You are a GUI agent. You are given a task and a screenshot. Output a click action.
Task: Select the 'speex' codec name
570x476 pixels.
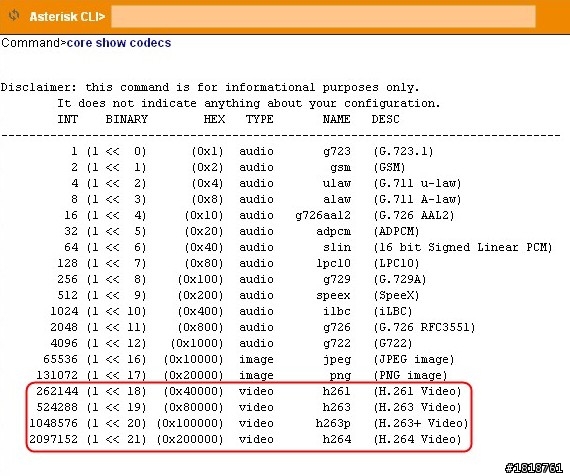[x=333, y=295]
